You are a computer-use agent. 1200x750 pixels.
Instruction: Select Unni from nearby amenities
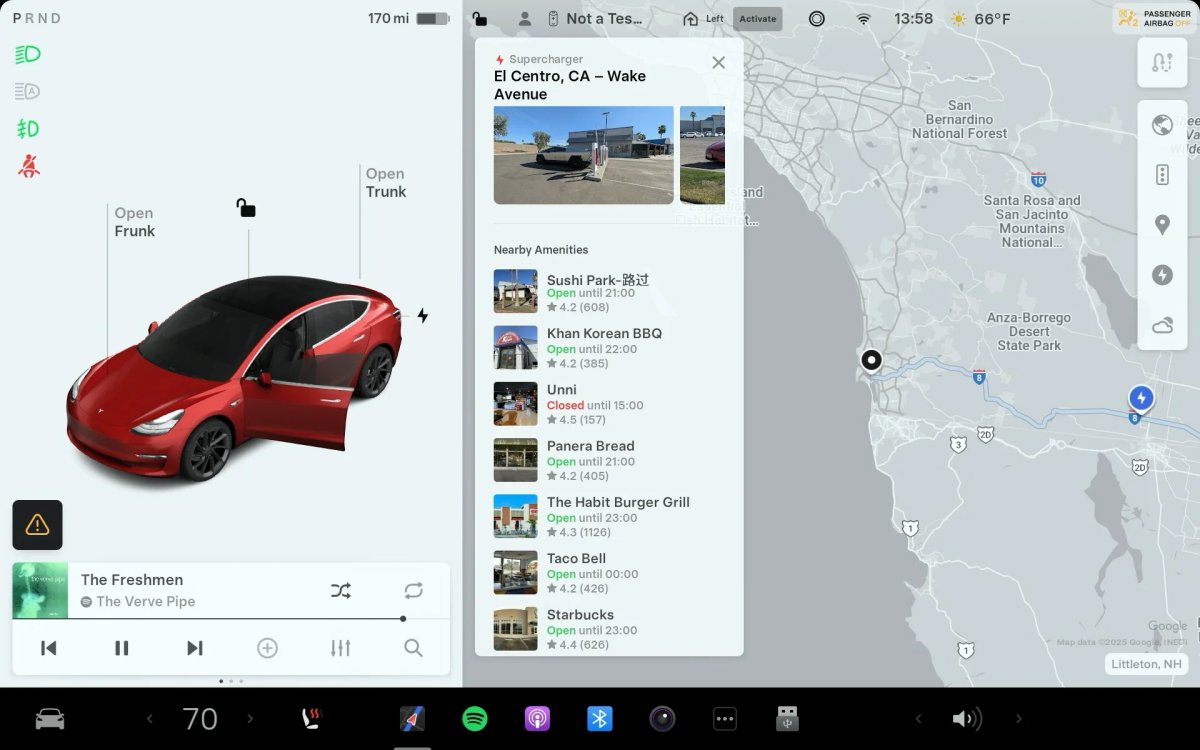(x=609, y=404)
